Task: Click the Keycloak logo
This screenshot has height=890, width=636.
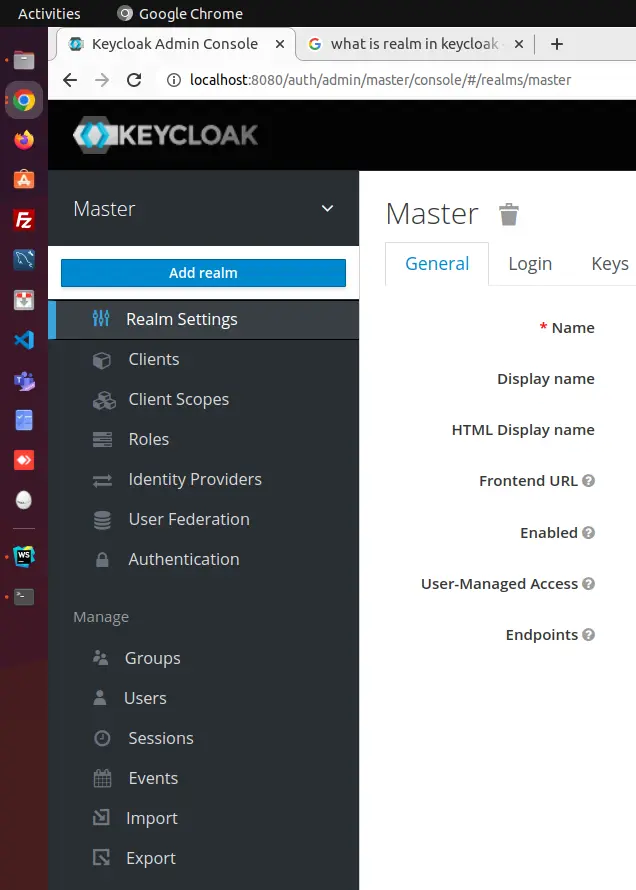Action: pos(165,135)
